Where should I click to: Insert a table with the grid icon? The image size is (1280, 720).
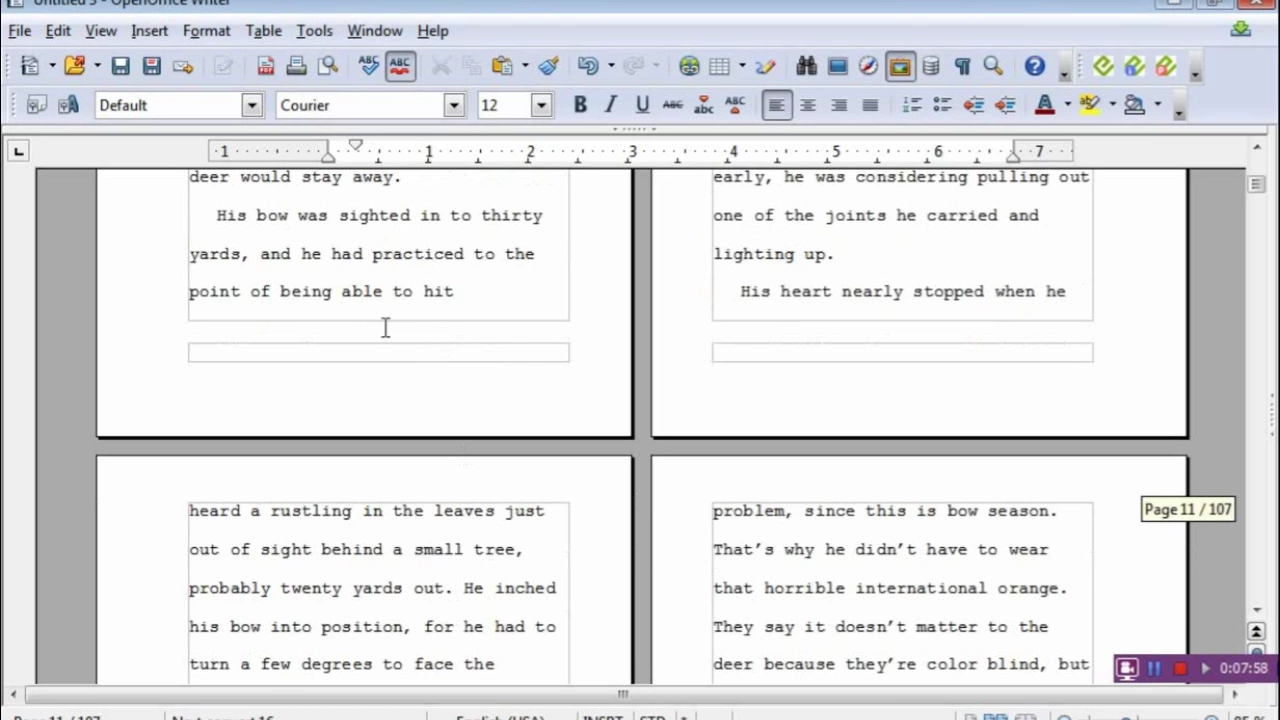pos(720,66)
